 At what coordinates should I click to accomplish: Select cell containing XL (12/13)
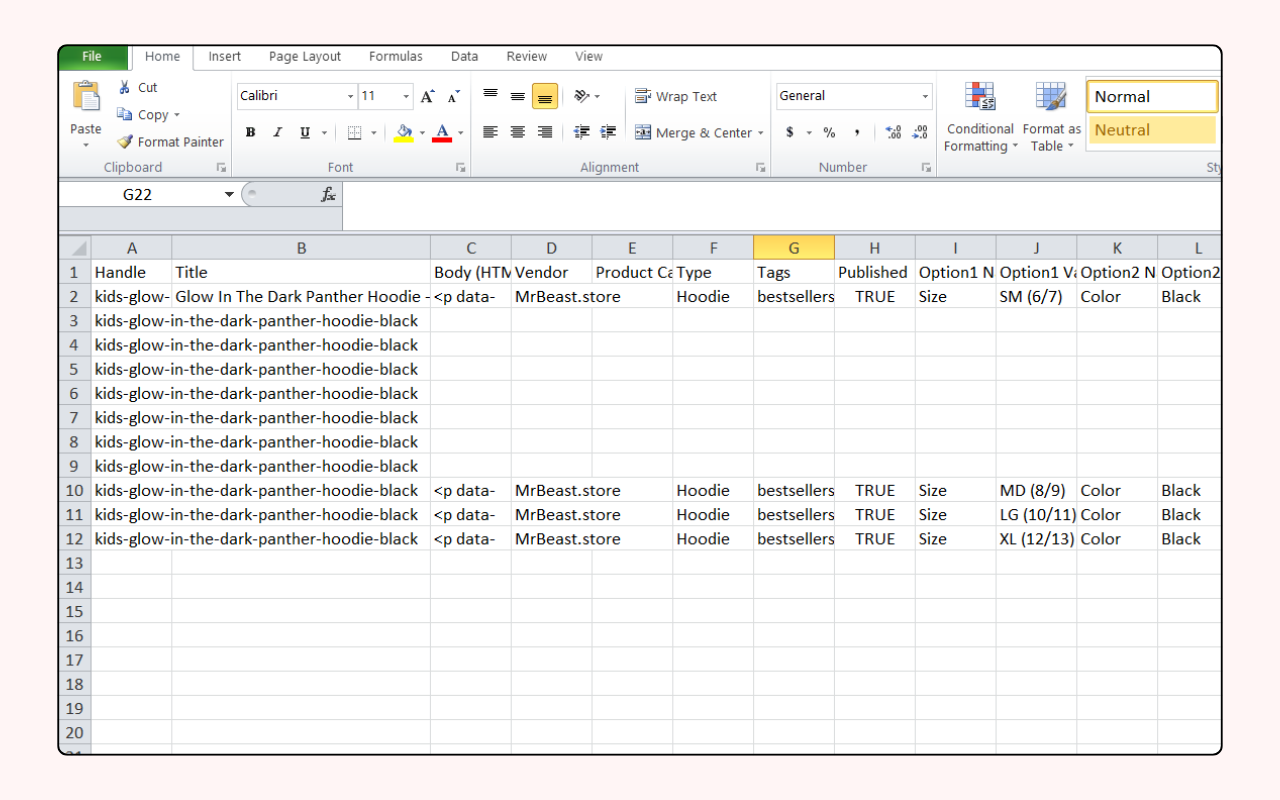1036,538
